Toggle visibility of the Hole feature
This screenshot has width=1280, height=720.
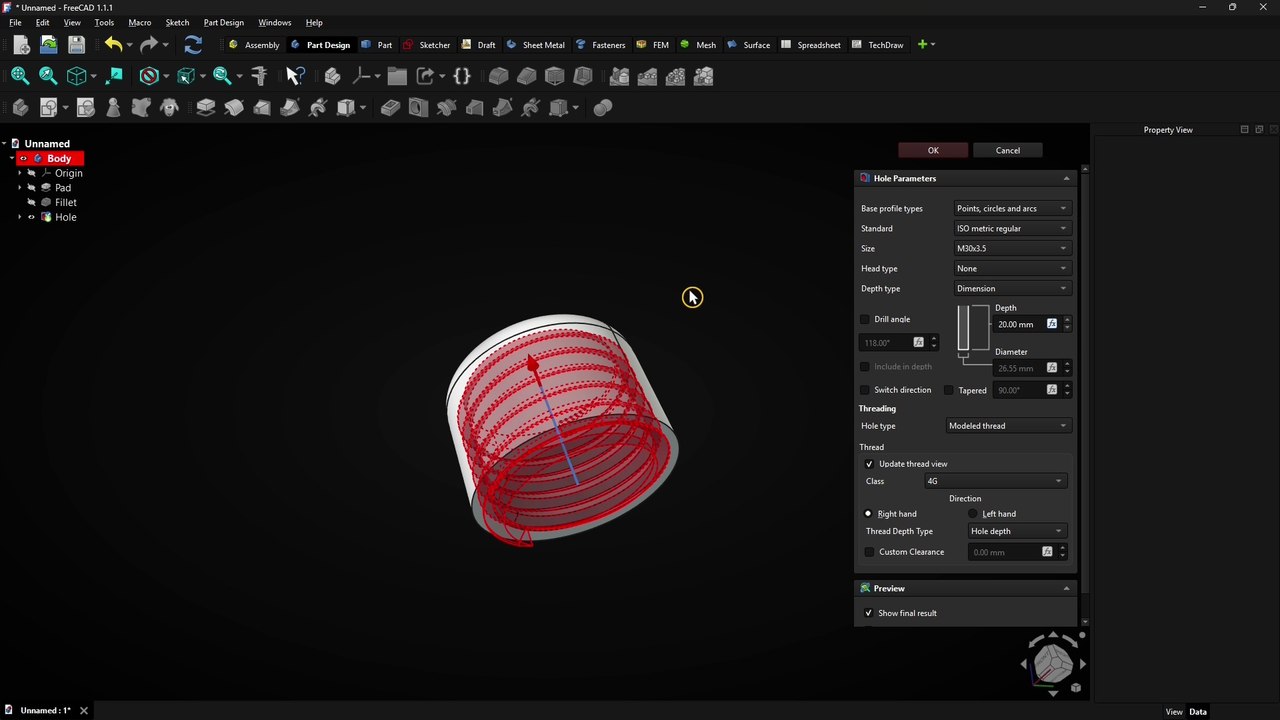[x=31, y=217]
